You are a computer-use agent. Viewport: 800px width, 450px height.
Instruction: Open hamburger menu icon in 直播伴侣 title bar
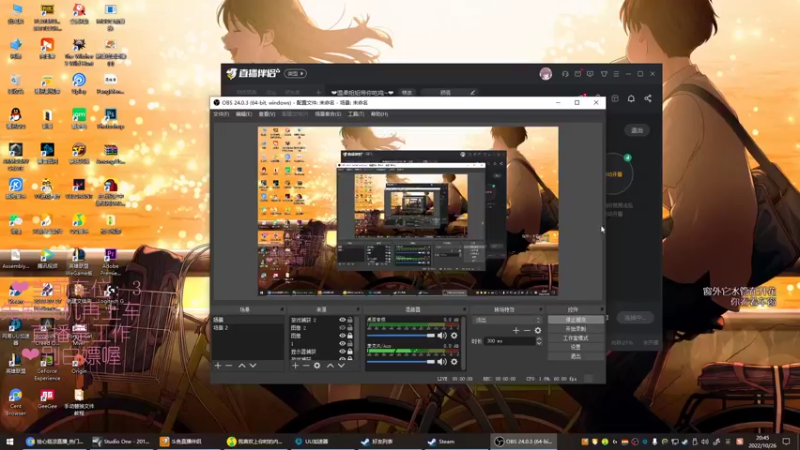point(616,74)
